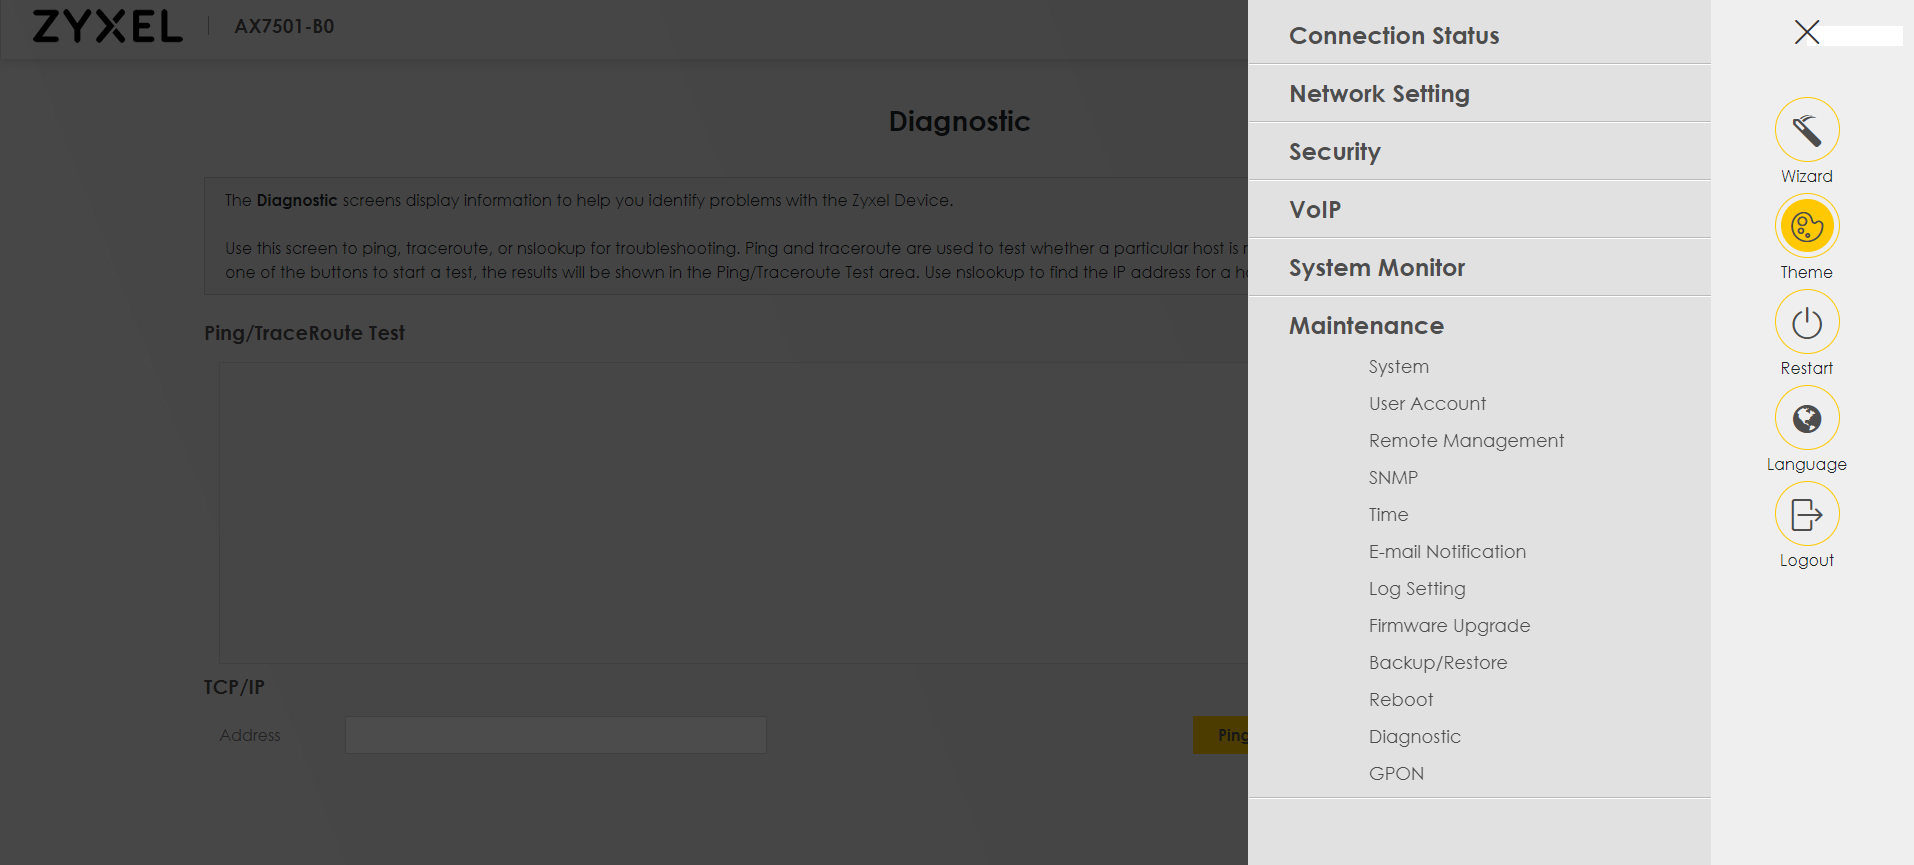This screenshot has height=865, width=1914.
Task: Expand the Network Setting menu
Action: (1378, 94)
